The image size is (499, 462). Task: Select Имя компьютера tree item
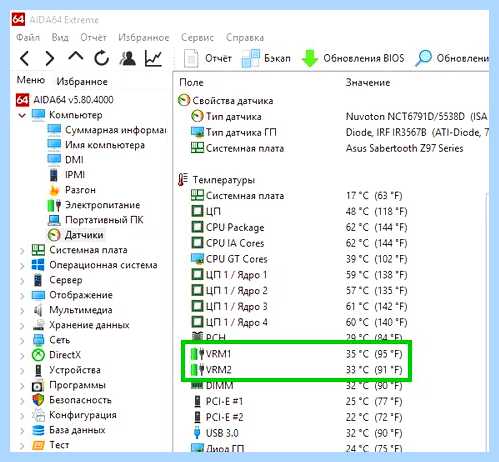coord(96,145)
